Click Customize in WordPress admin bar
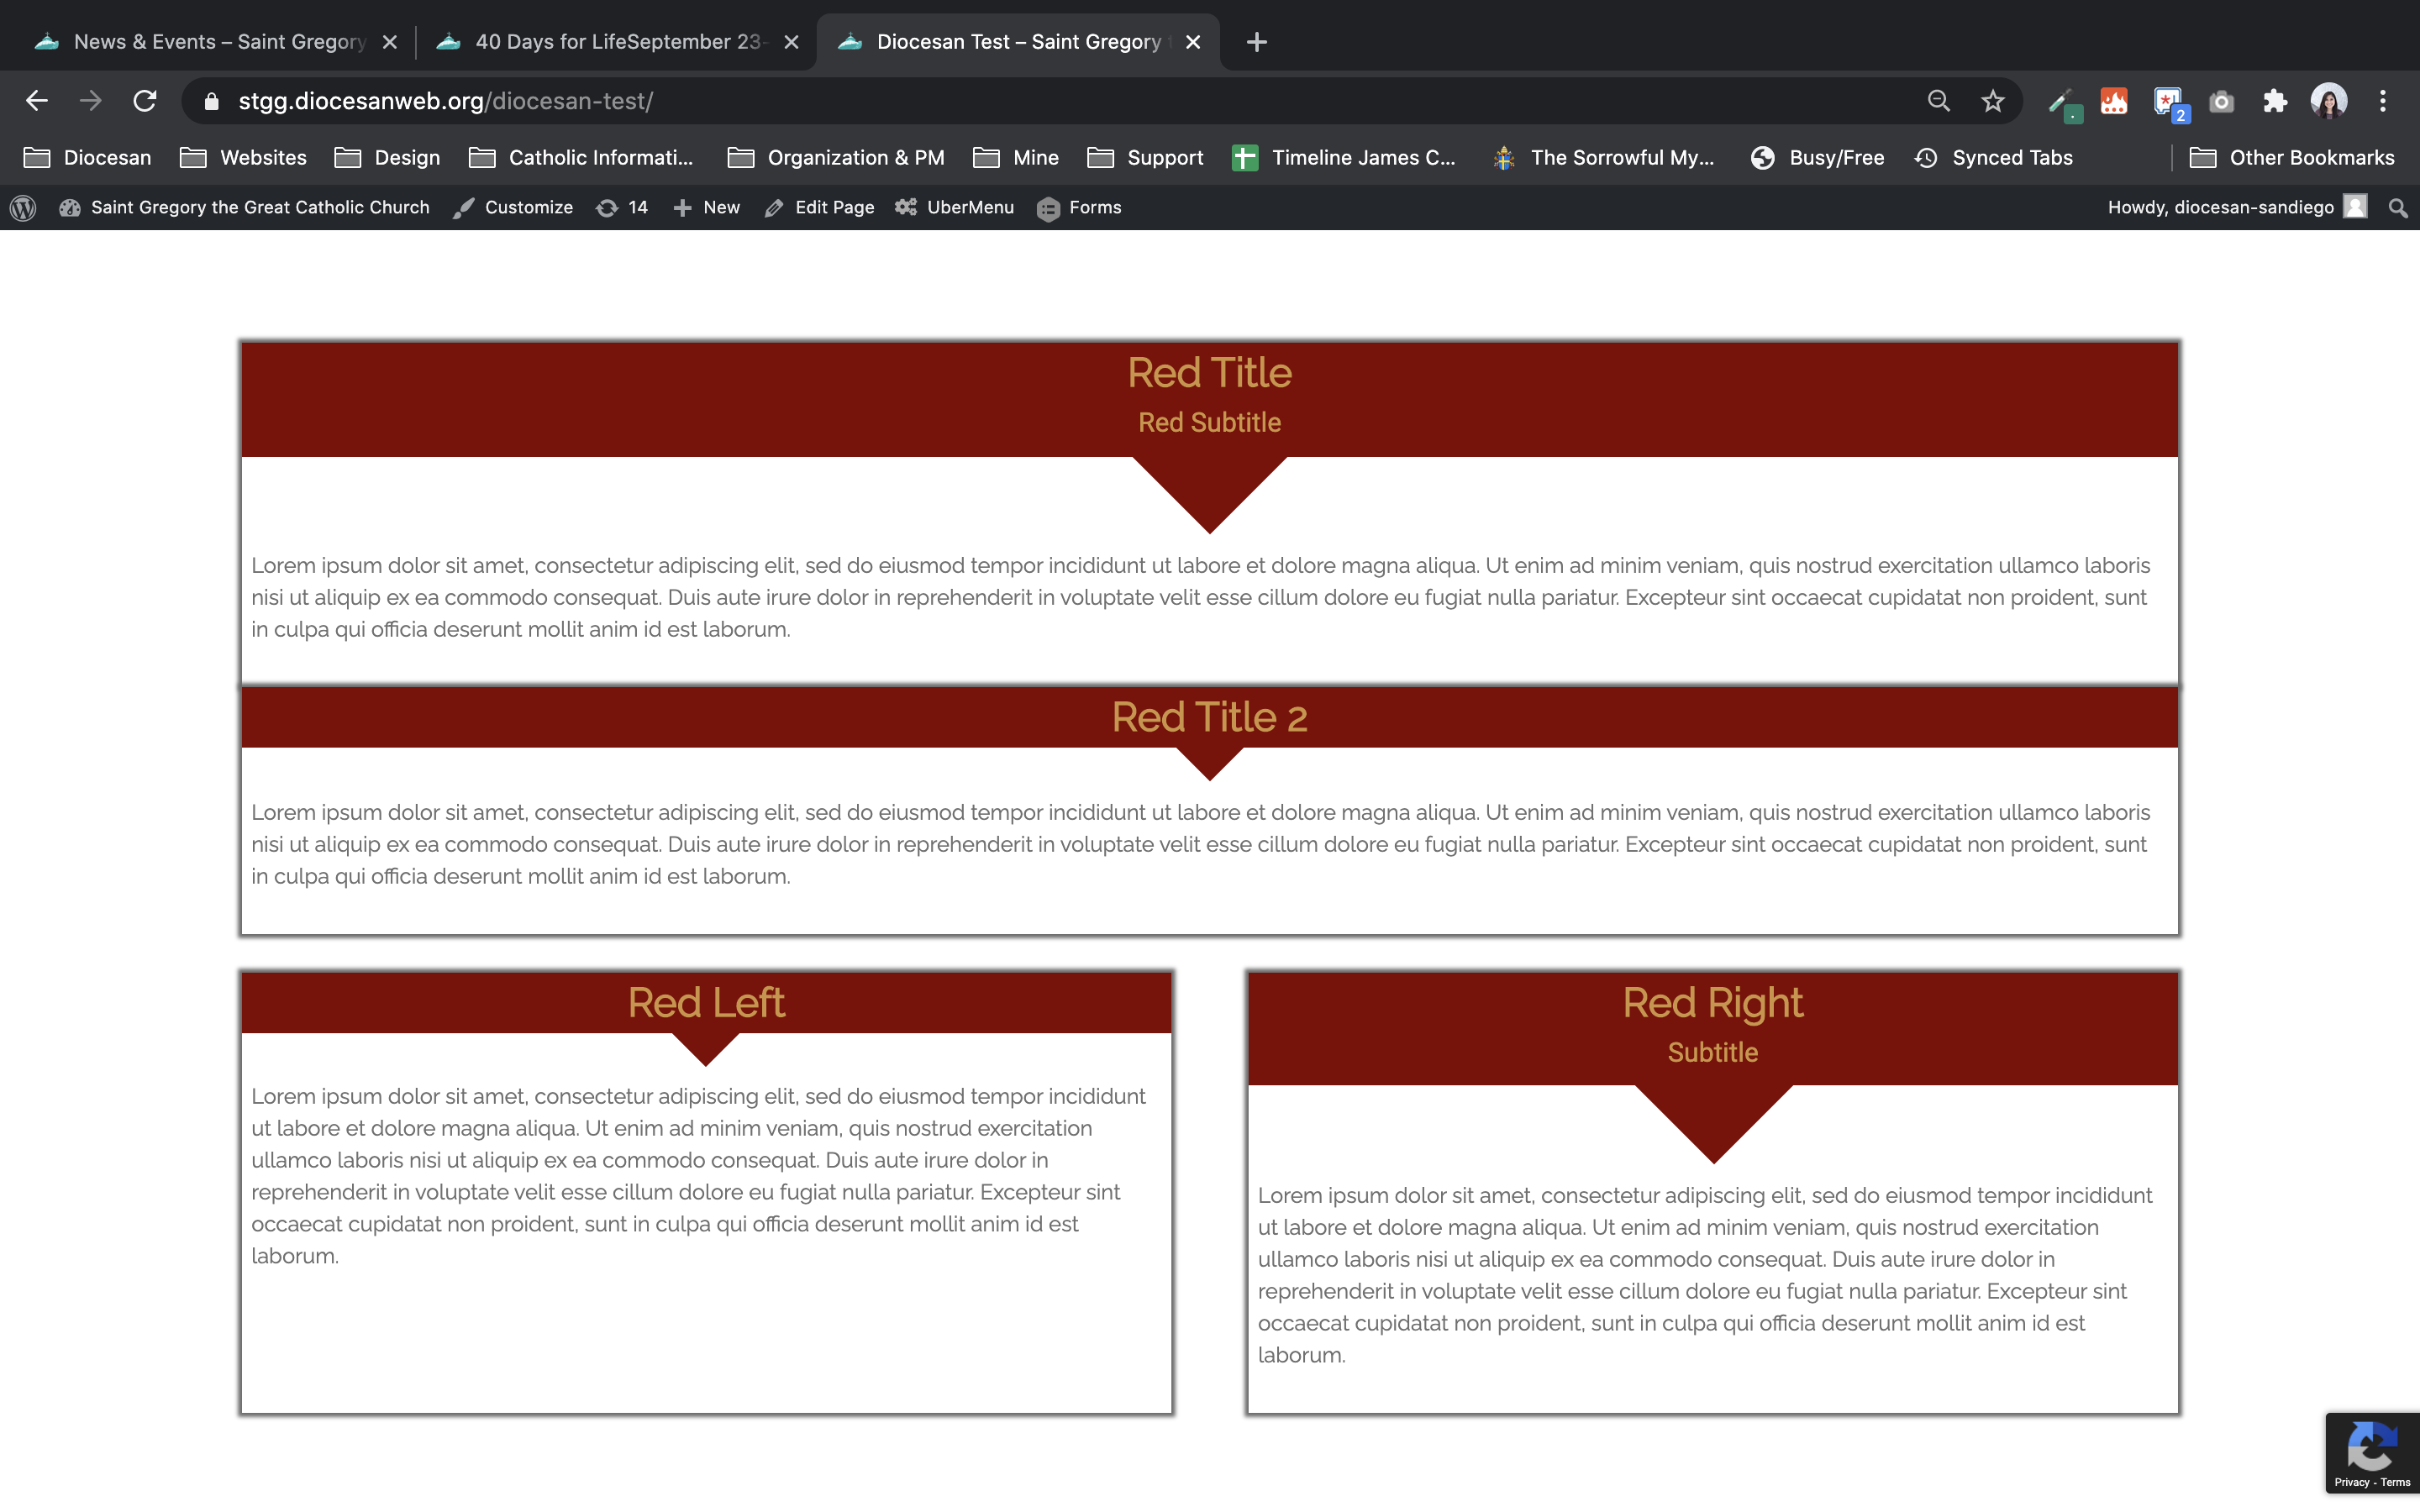The height and width of the screenshot is (1512, 2420). [513, 208]
